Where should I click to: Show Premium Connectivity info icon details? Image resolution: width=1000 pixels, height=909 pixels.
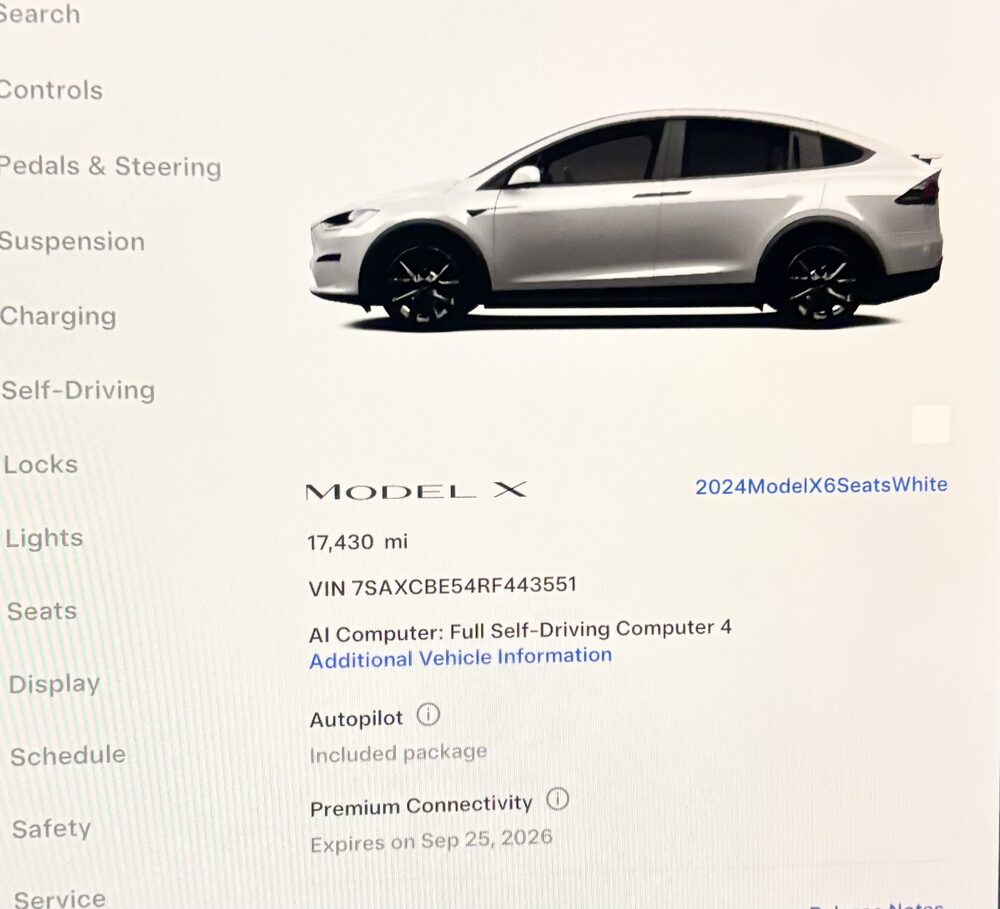557,799
